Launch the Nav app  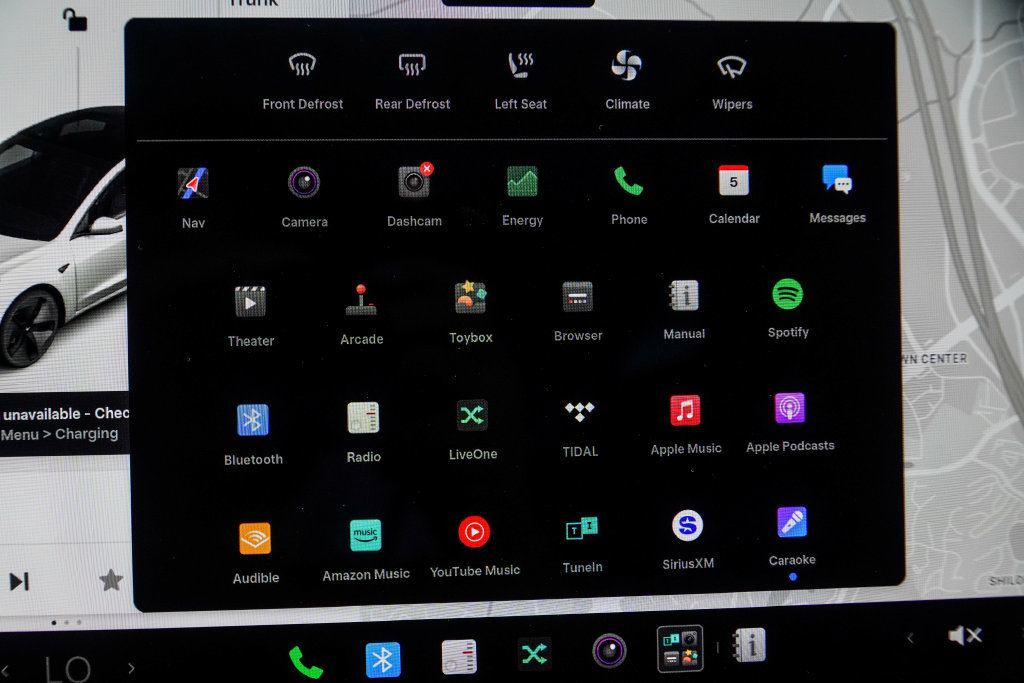pyautogui.click(x=193, y=198)
